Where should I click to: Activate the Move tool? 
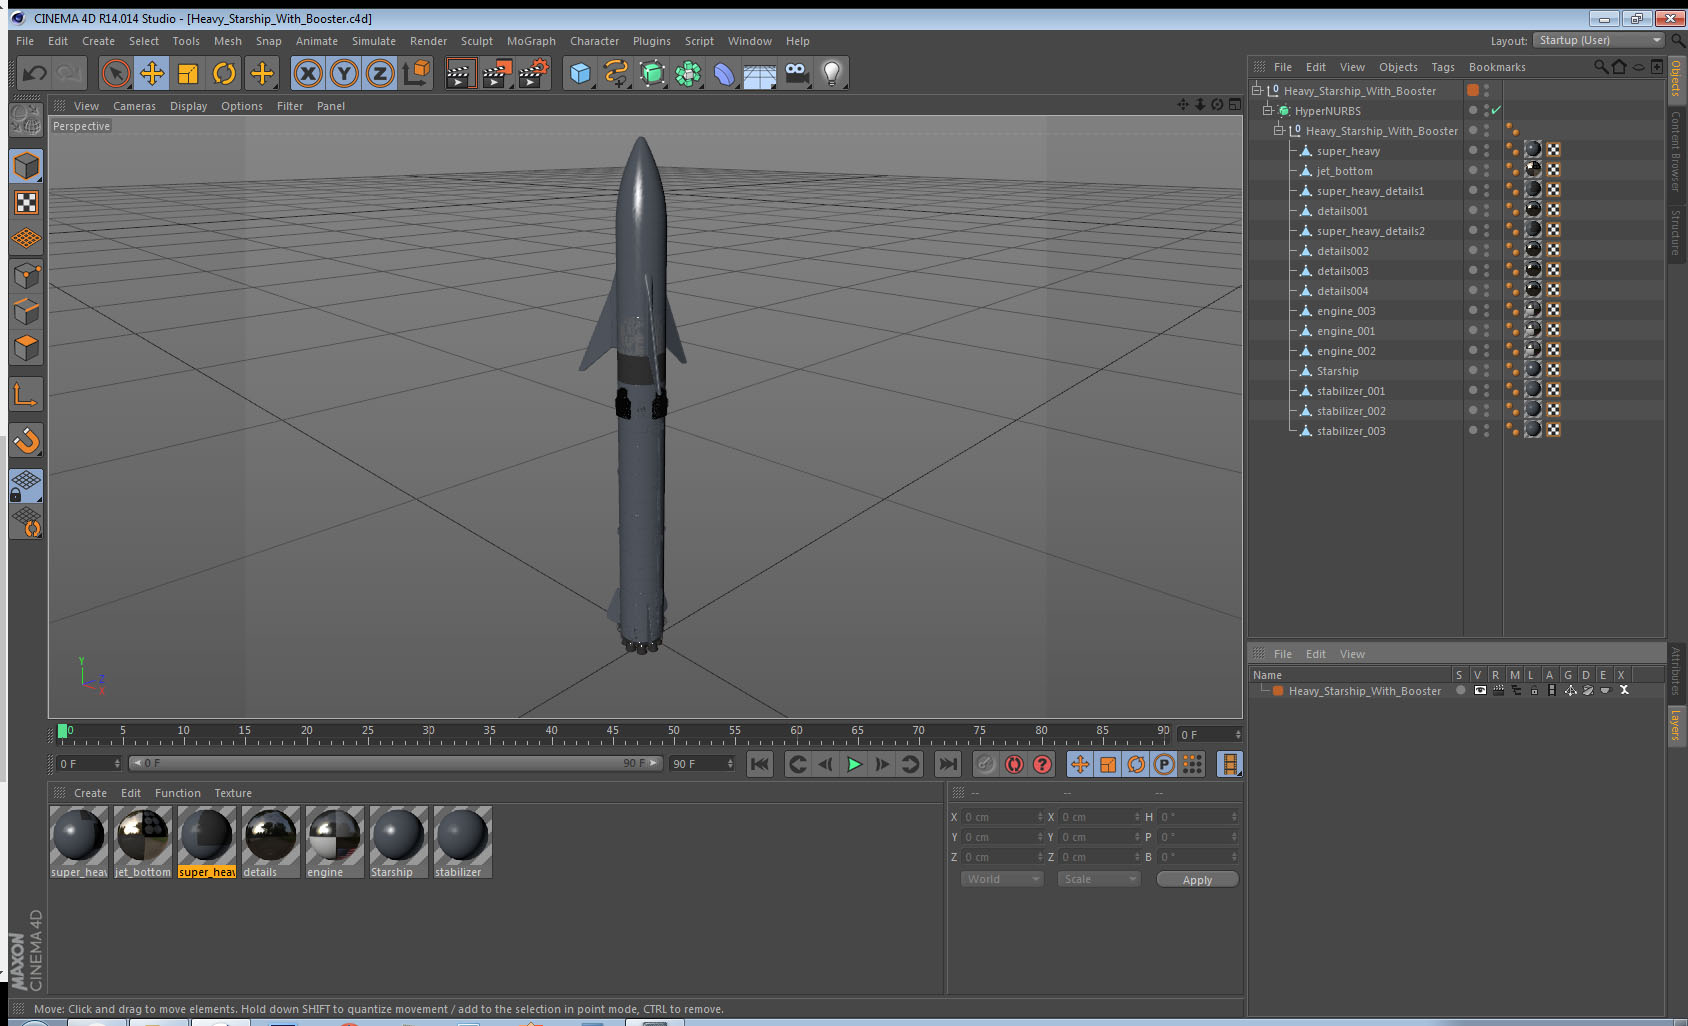(x=152, y=73)
